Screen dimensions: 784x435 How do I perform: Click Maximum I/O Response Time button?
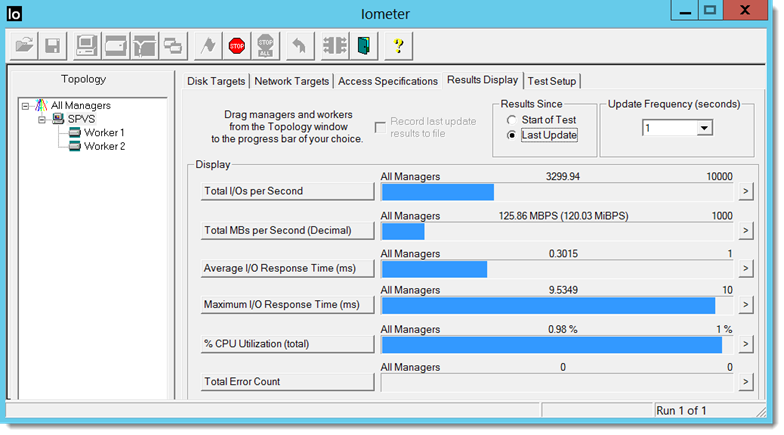288,304
